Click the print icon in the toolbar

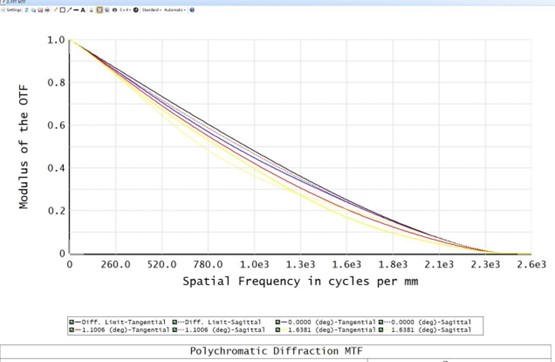(47, 10)
